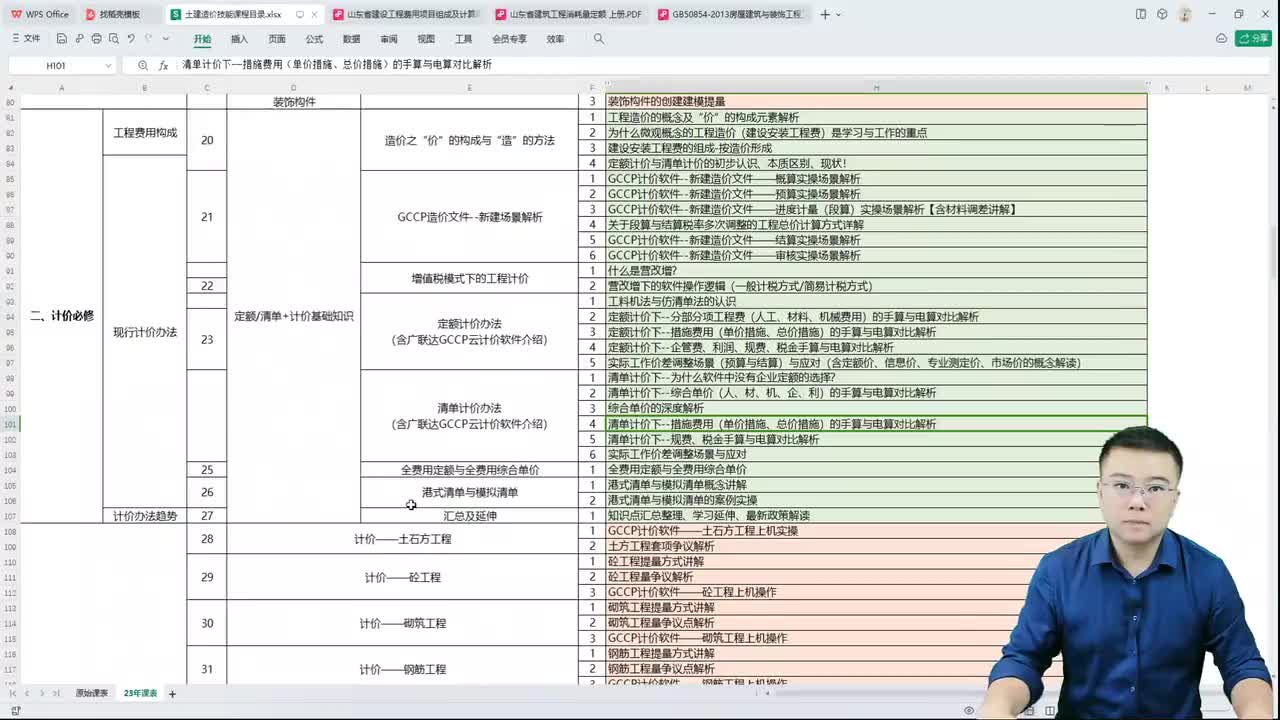Click cell 土方工程套项争议解析
The width and height of the screenshot is (1280, 720).
coord(876,546)
